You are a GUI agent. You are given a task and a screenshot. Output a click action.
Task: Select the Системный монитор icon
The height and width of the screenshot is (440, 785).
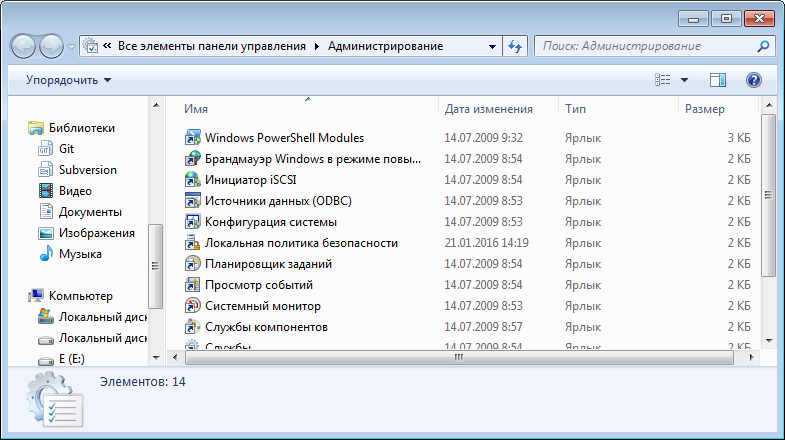[x=192, y=306]
